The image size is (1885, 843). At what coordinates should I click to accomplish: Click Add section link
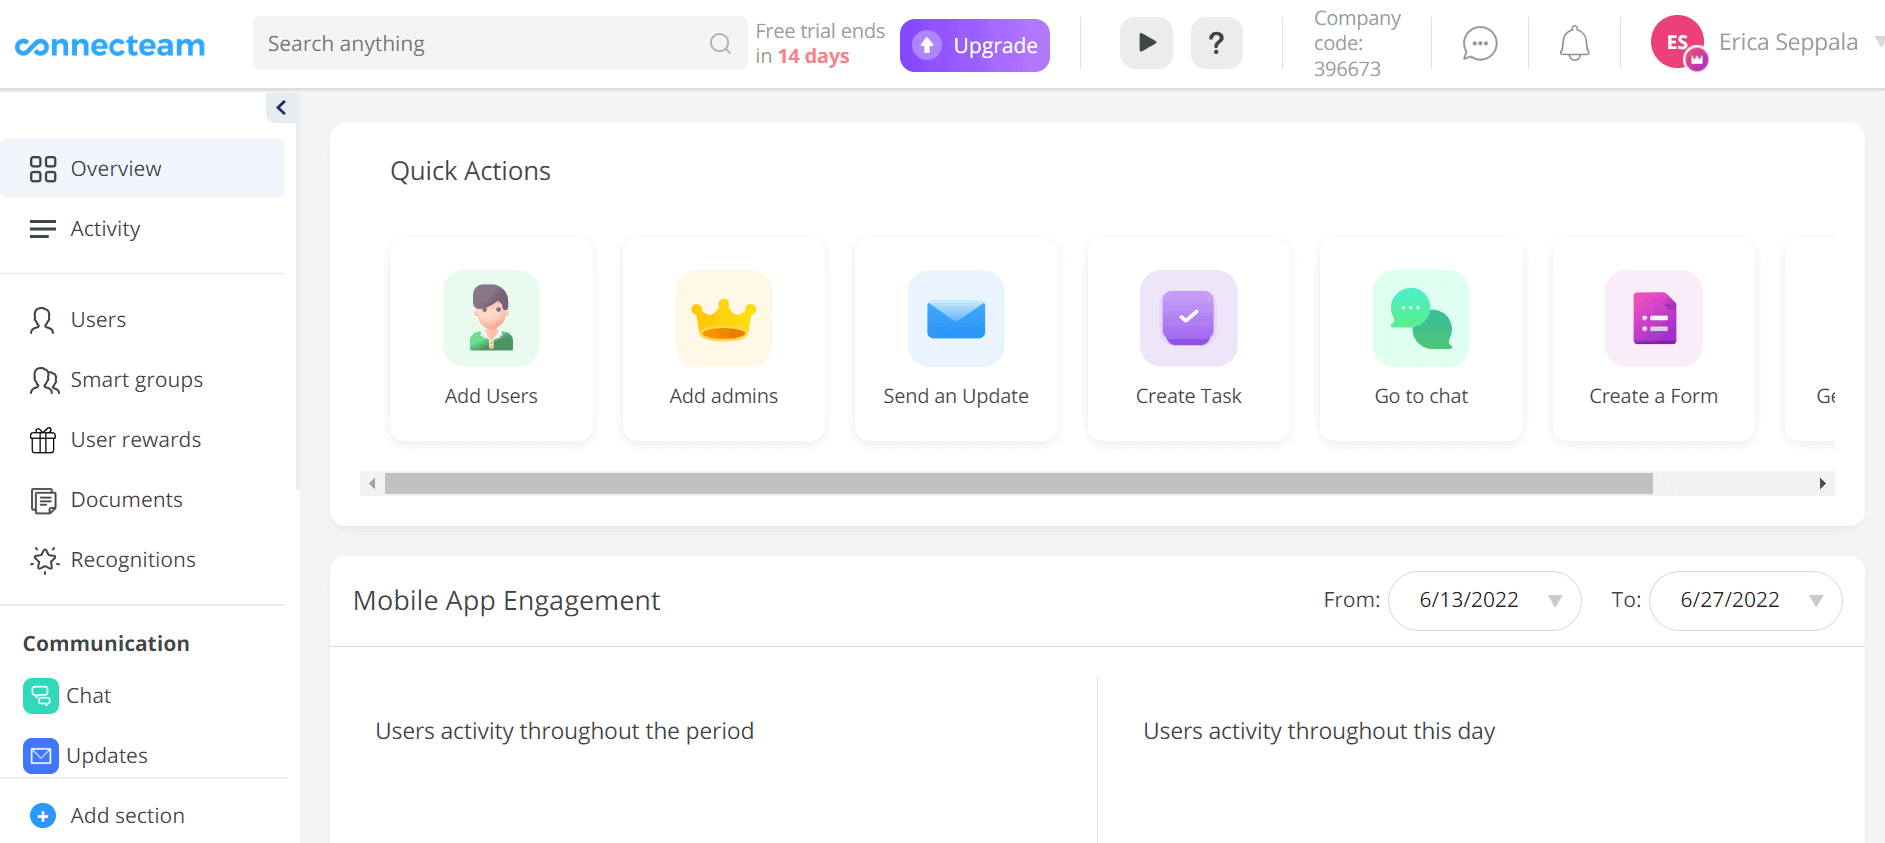coord(127,816)
